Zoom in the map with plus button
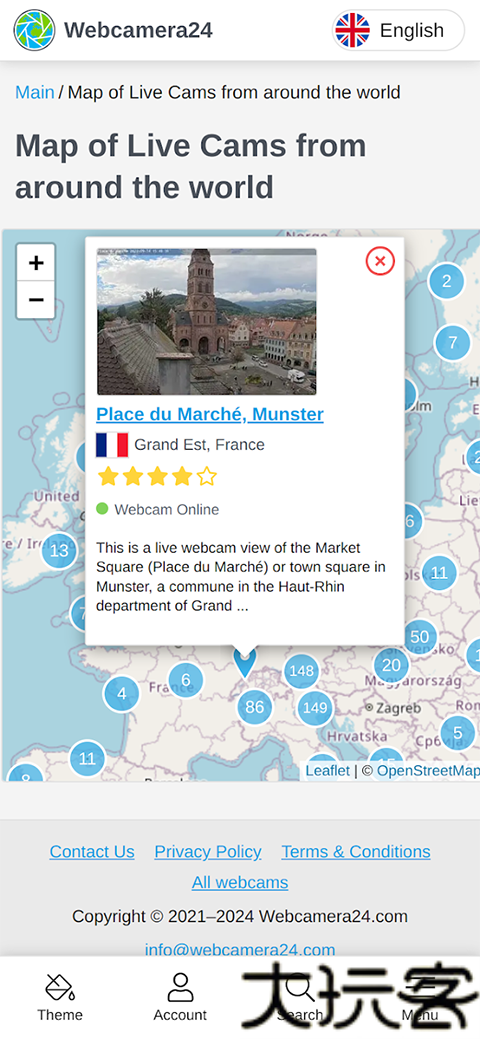Image resolution: width=480 pixels, height=1039 pixels. [36, 262]
